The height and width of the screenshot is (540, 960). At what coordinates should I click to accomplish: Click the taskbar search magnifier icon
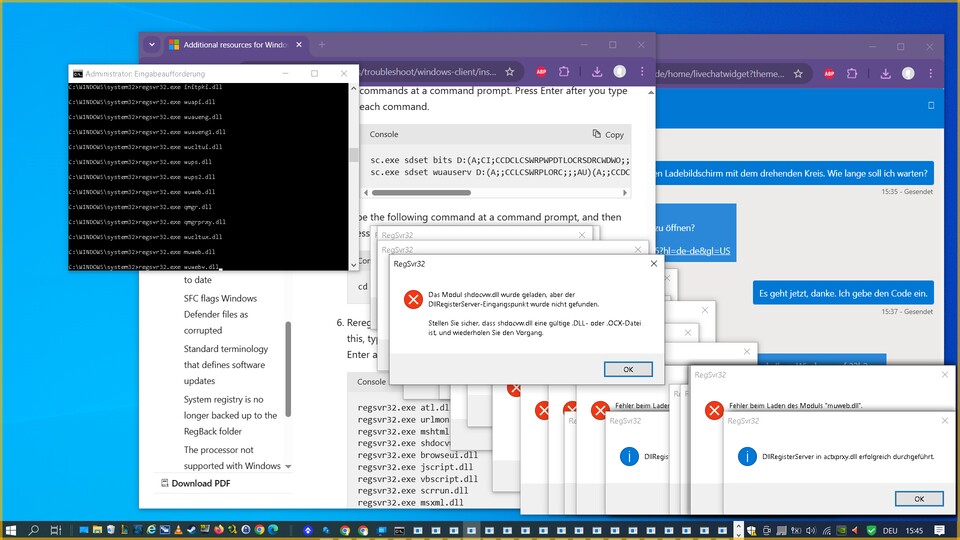pos(33,530)
